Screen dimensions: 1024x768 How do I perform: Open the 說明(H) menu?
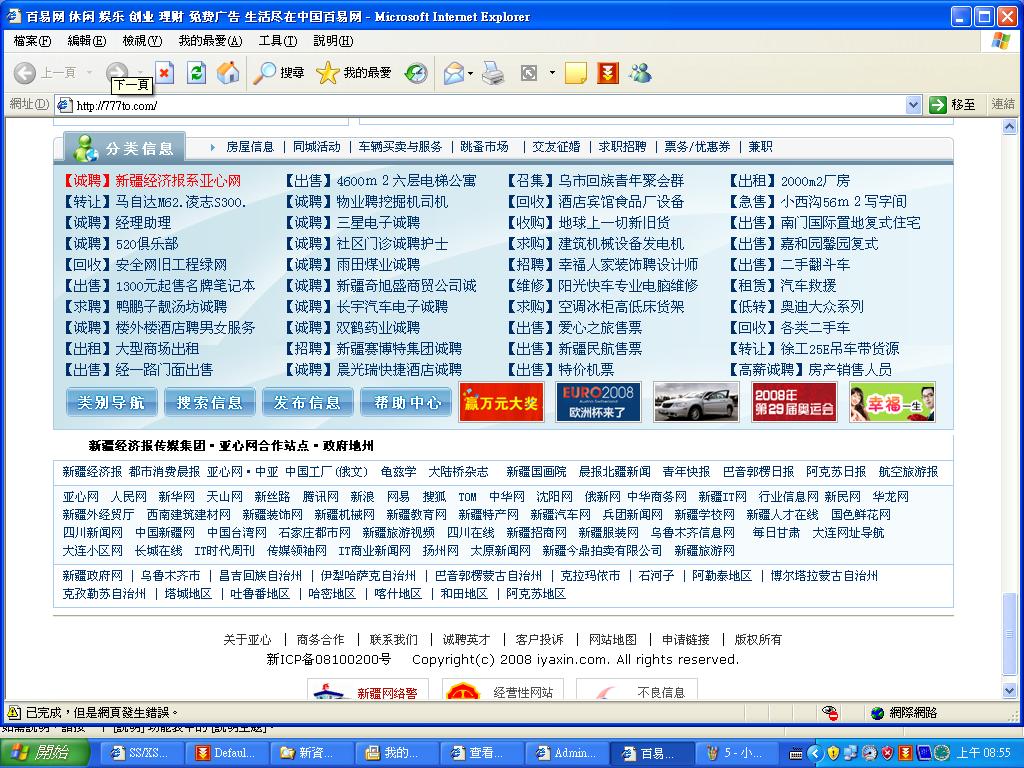[x=333, y=41]
